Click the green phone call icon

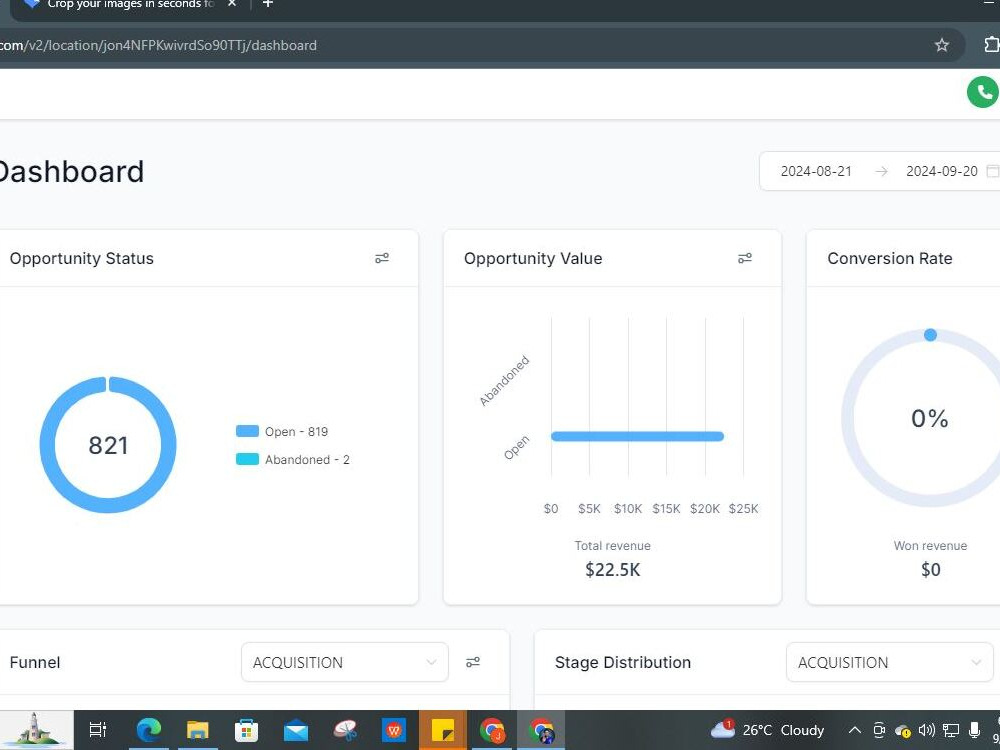982,92
